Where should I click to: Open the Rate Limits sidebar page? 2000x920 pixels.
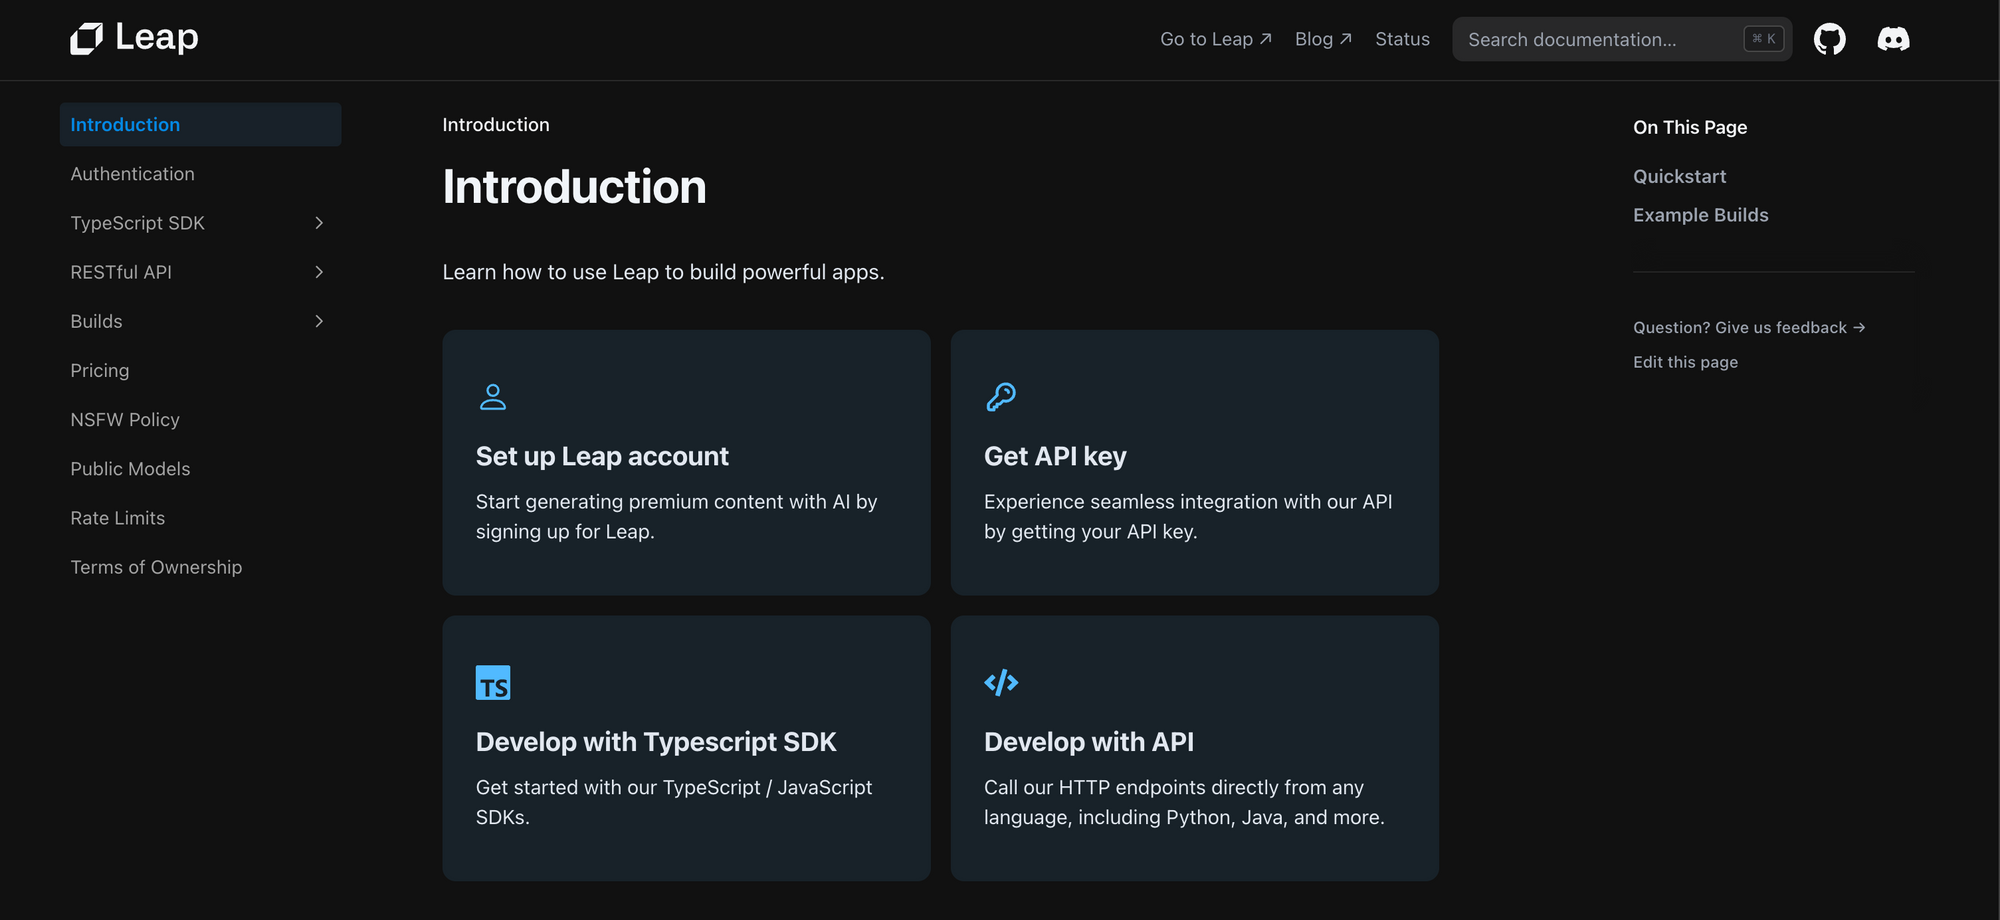click(x=200, y=518)
